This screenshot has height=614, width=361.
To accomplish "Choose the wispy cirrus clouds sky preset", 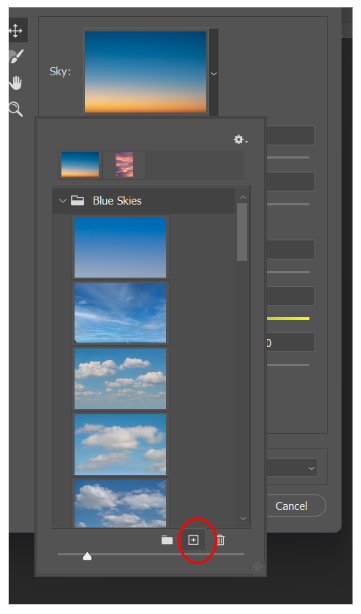I will (120, 313).
